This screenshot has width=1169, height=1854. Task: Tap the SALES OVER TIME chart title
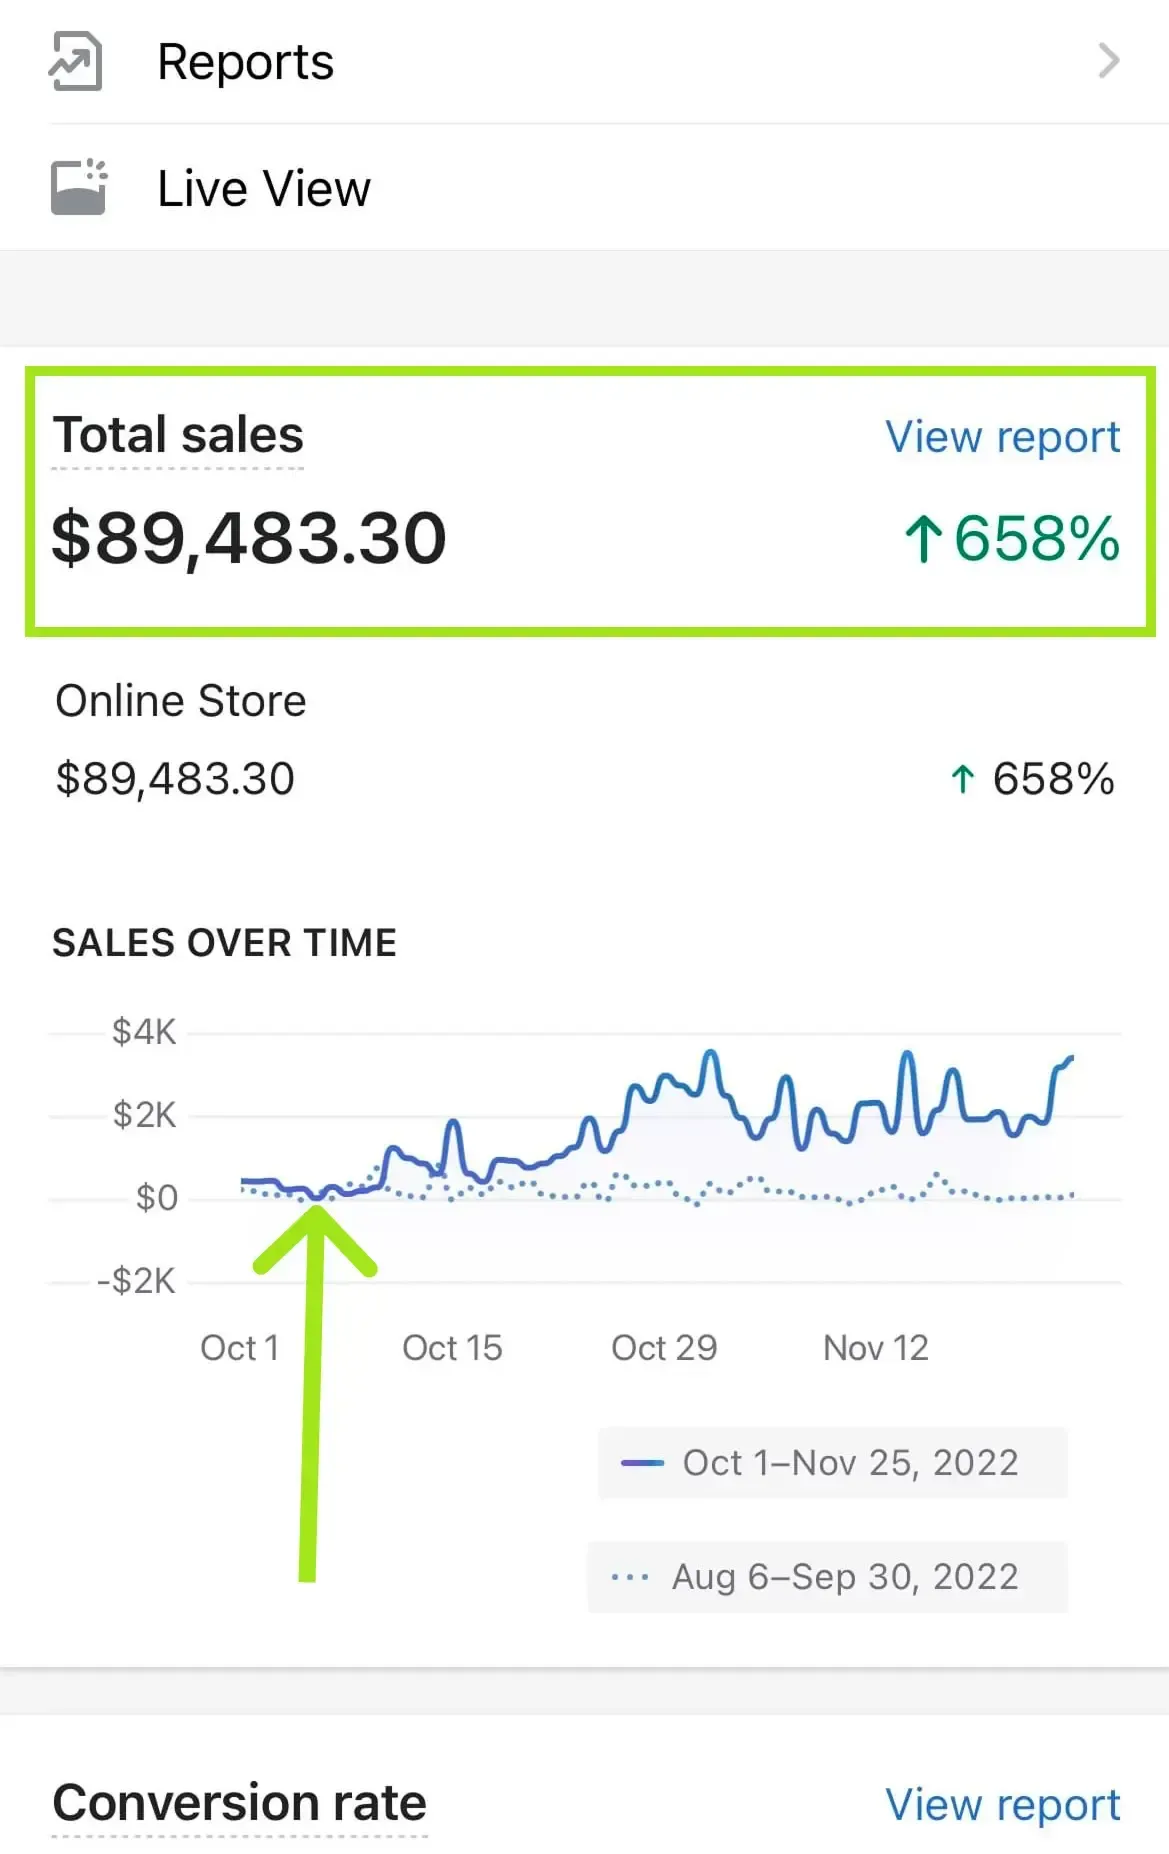click(x=225, y=943)
